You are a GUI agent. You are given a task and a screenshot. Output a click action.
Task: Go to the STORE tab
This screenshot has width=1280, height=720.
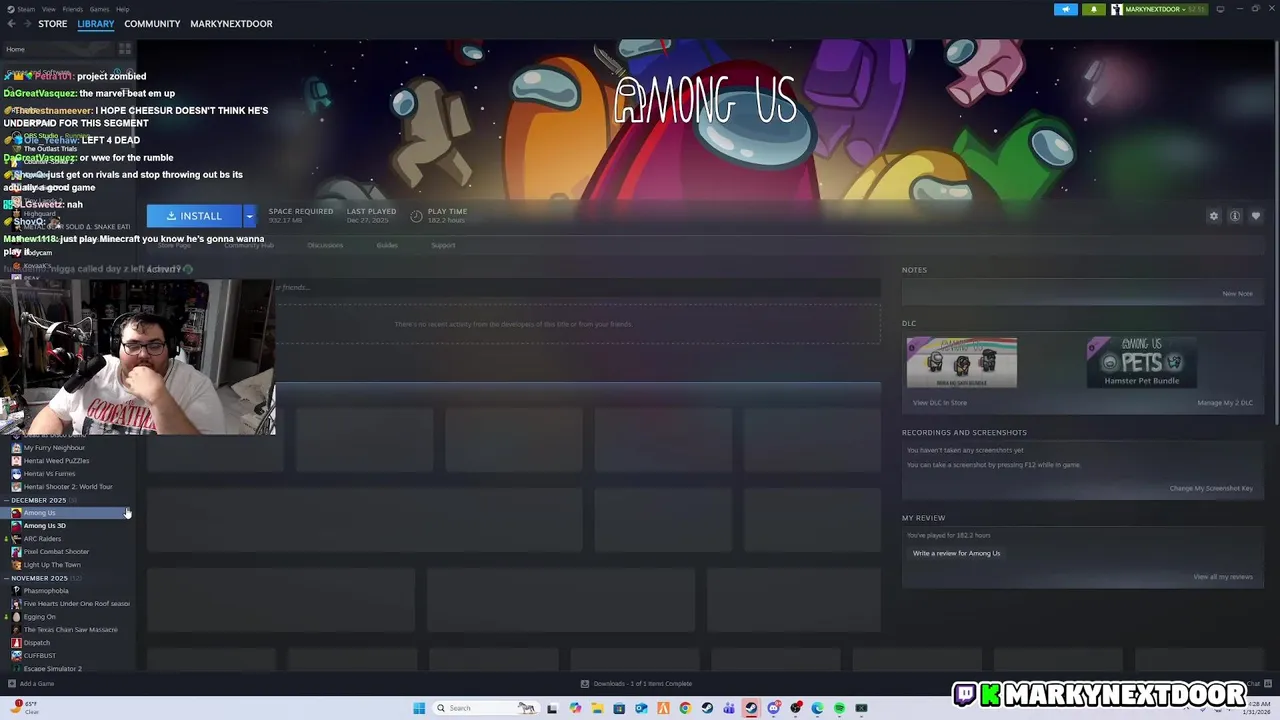pos(52,23)
